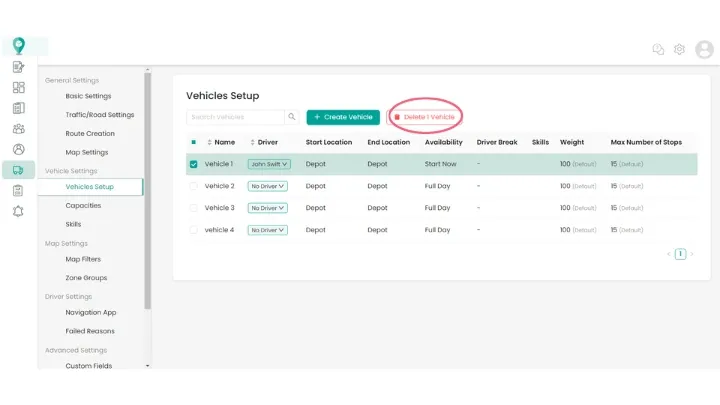Open the dashboard grid sidebar icon
This screenshot has width=720, height=405.
(x=18, y=88)
